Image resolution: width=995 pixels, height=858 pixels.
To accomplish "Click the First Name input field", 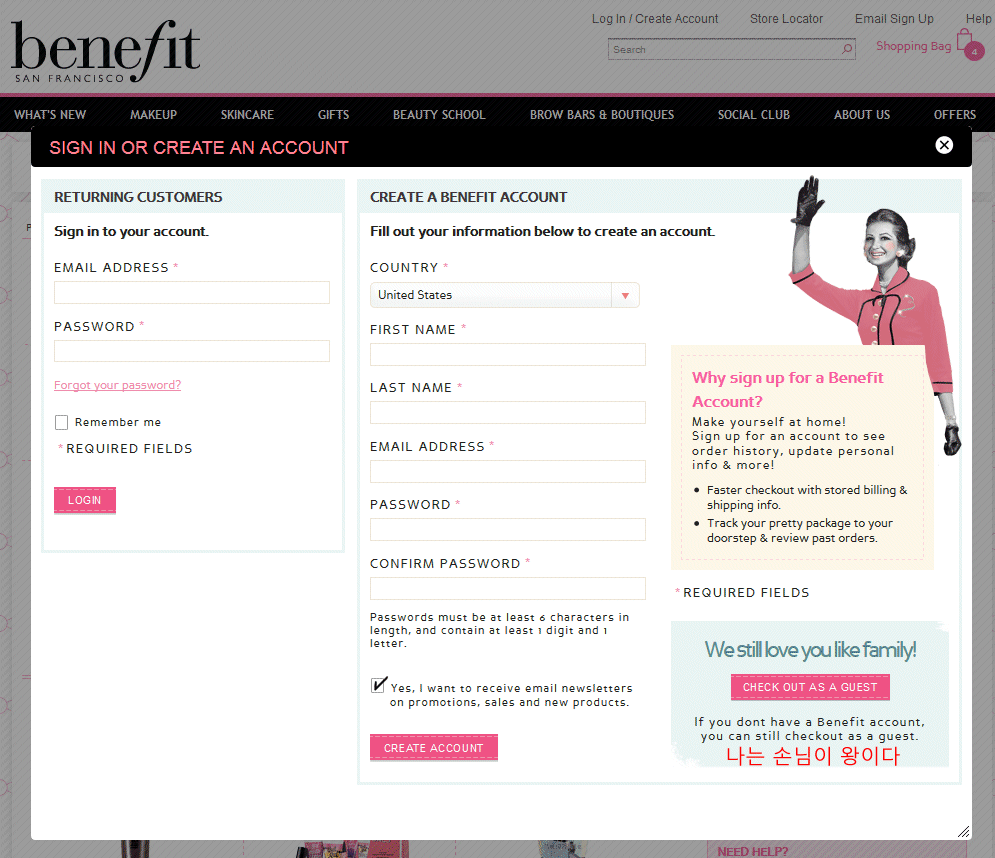I will (507, 354).
